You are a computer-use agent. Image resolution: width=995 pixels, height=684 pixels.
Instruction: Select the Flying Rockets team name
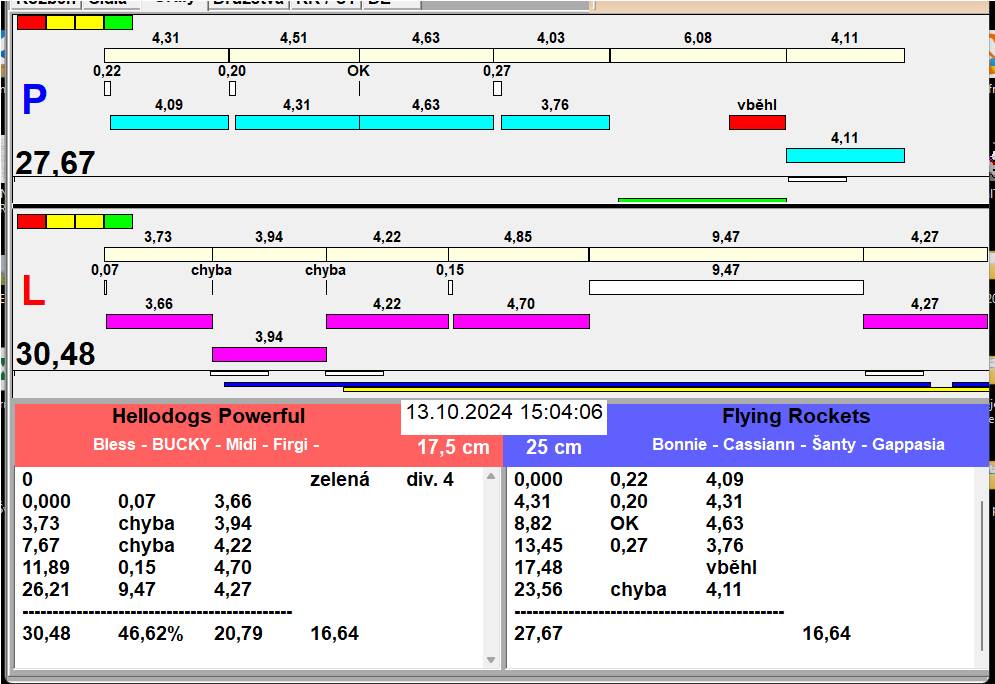coord(796,416)
